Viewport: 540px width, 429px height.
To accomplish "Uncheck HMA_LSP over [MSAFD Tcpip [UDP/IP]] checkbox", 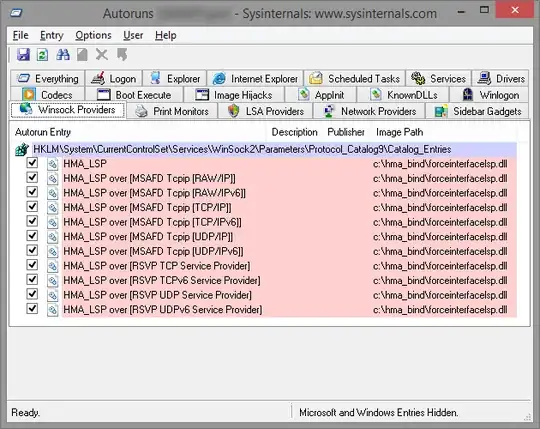I will pyautogui.click(x=32, y=235).
